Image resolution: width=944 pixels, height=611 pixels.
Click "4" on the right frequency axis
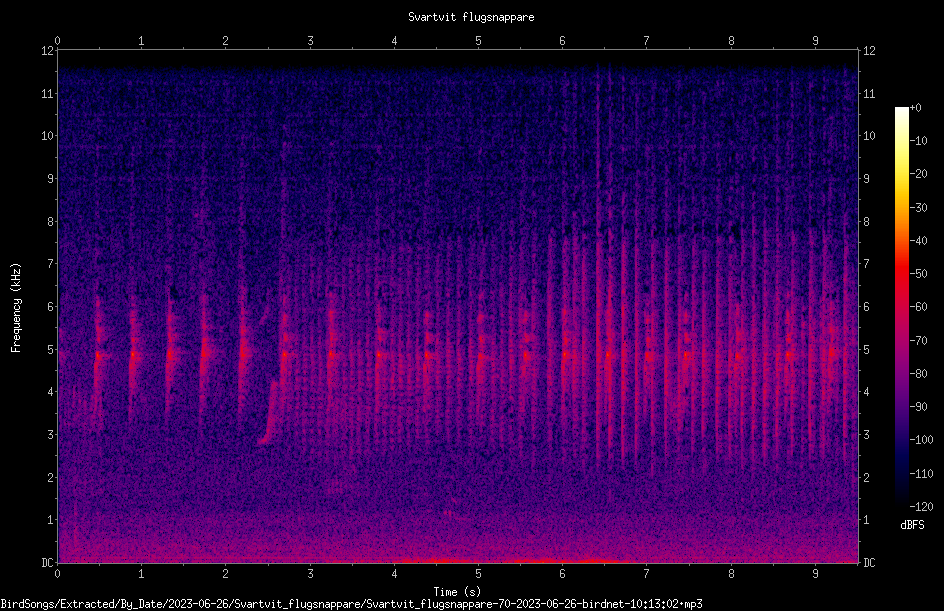tap(866, 392)
